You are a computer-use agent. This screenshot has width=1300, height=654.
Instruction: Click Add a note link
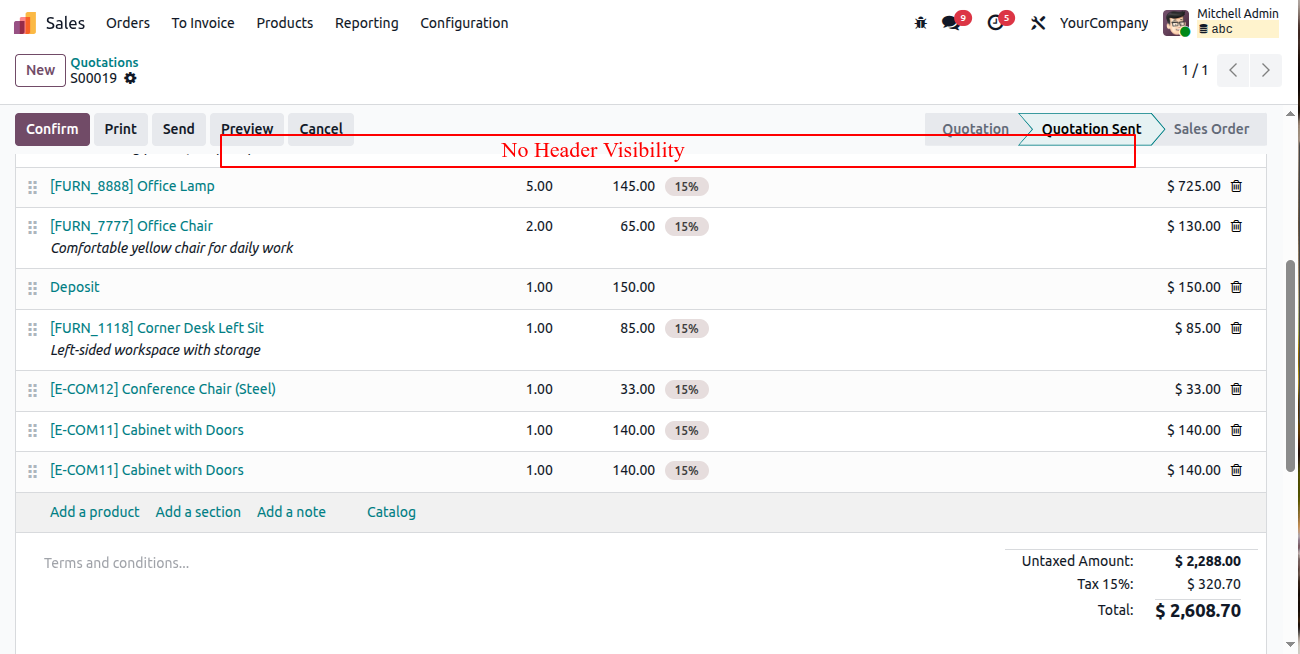(x=291, y=512)
